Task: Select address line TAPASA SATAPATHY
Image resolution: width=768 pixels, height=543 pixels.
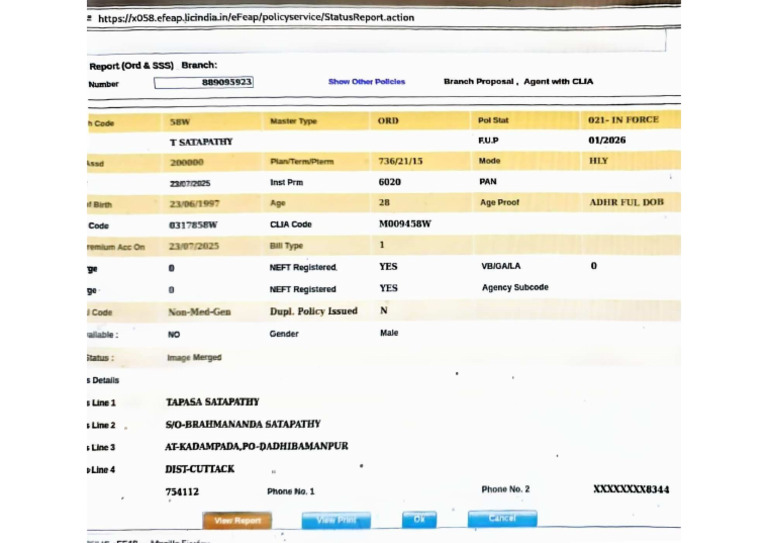Action: click(x=213, y=402)
